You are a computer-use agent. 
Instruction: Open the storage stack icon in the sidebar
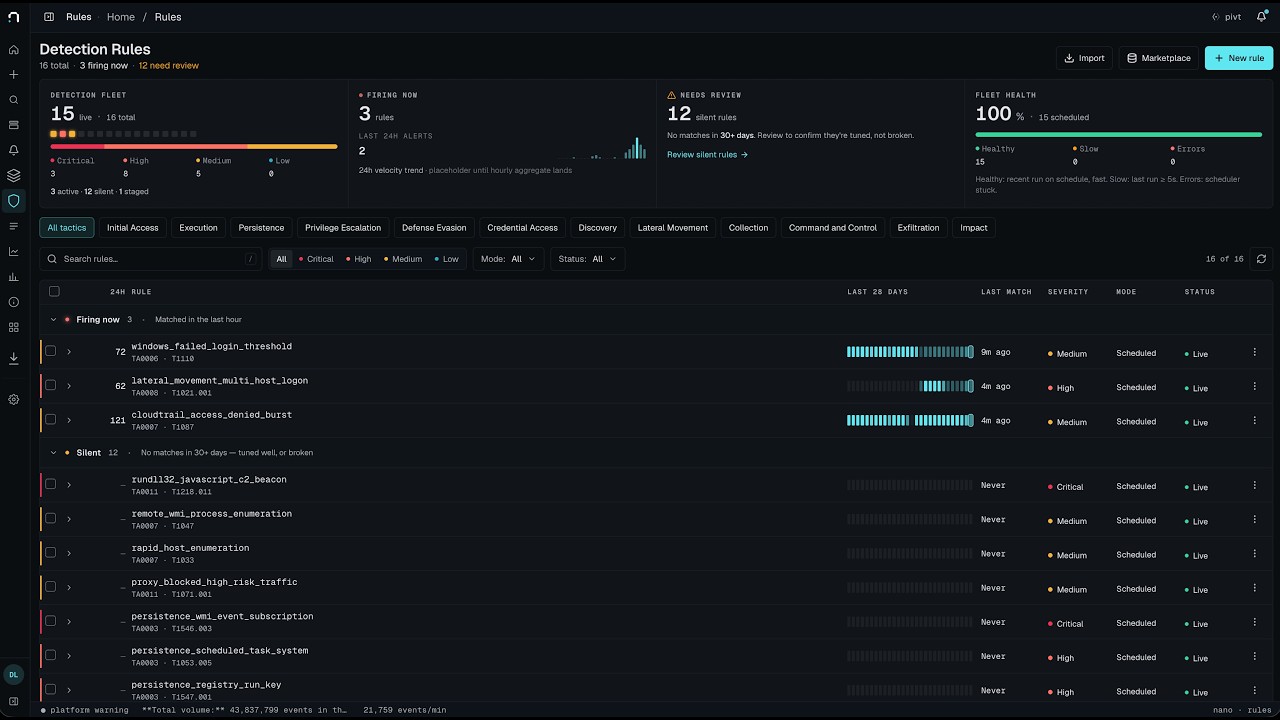[x=13, y=125]
